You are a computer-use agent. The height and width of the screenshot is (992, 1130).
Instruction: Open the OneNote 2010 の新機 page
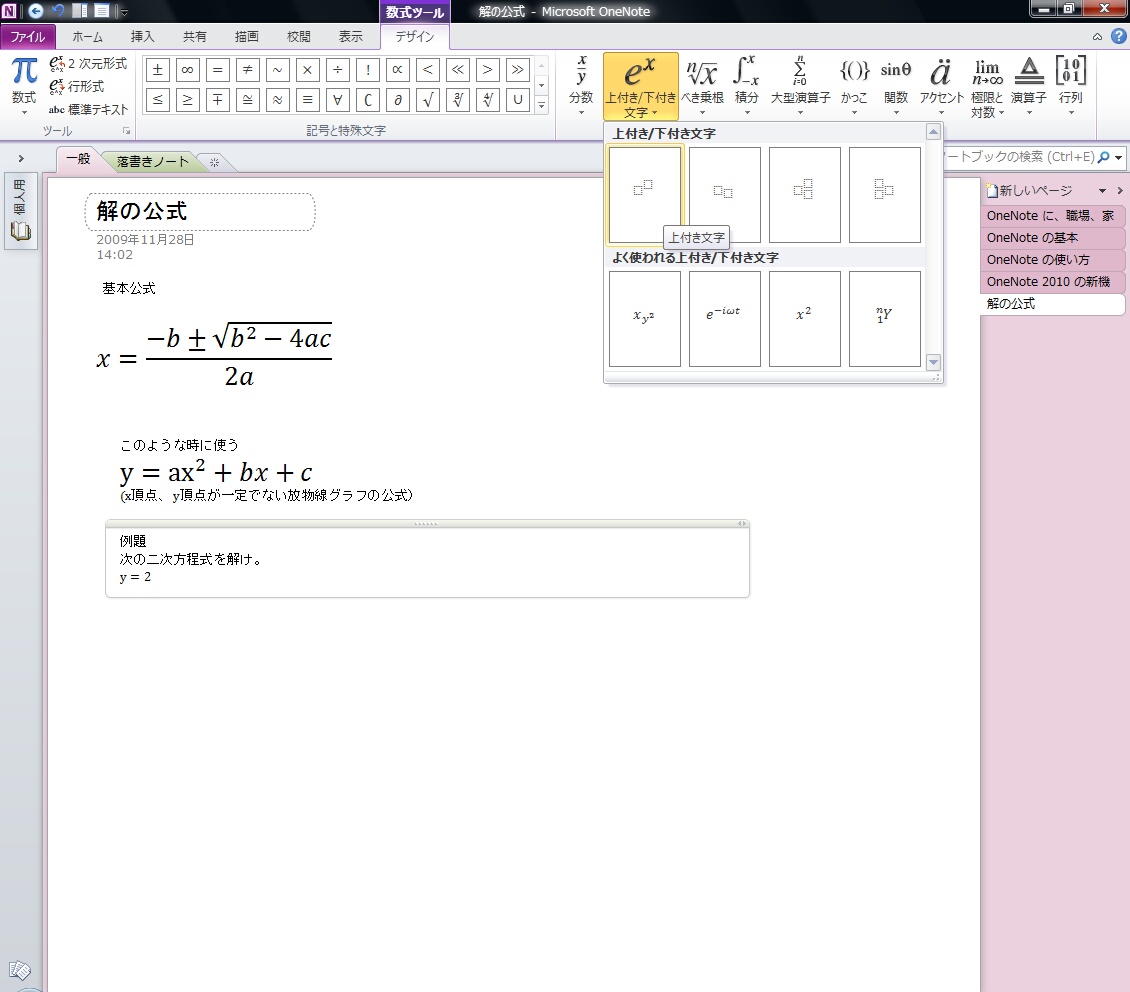[1052, 282]
